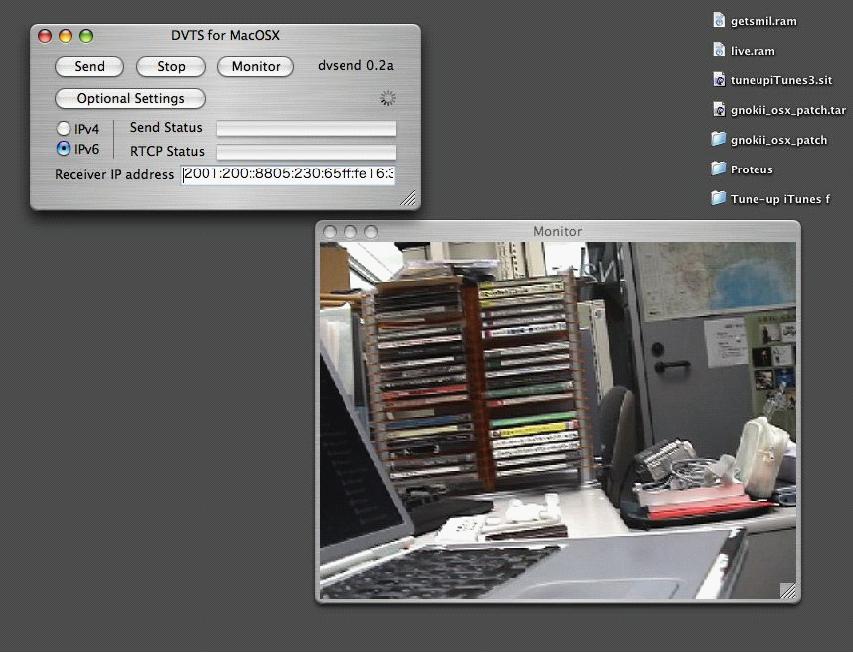The image size is (853, 653).
Task: Select the gnokii_osx_patch.tar file icon
Action: coord(718,109)
